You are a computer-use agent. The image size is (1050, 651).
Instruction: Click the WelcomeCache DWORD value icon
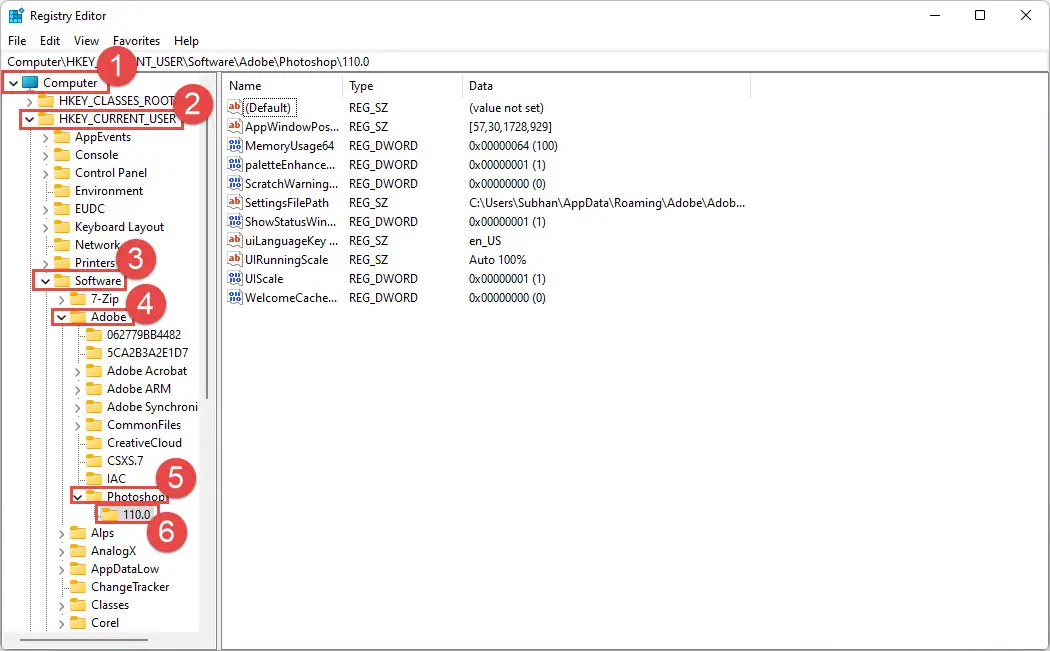pyautogui.click(x=234, y=297)
